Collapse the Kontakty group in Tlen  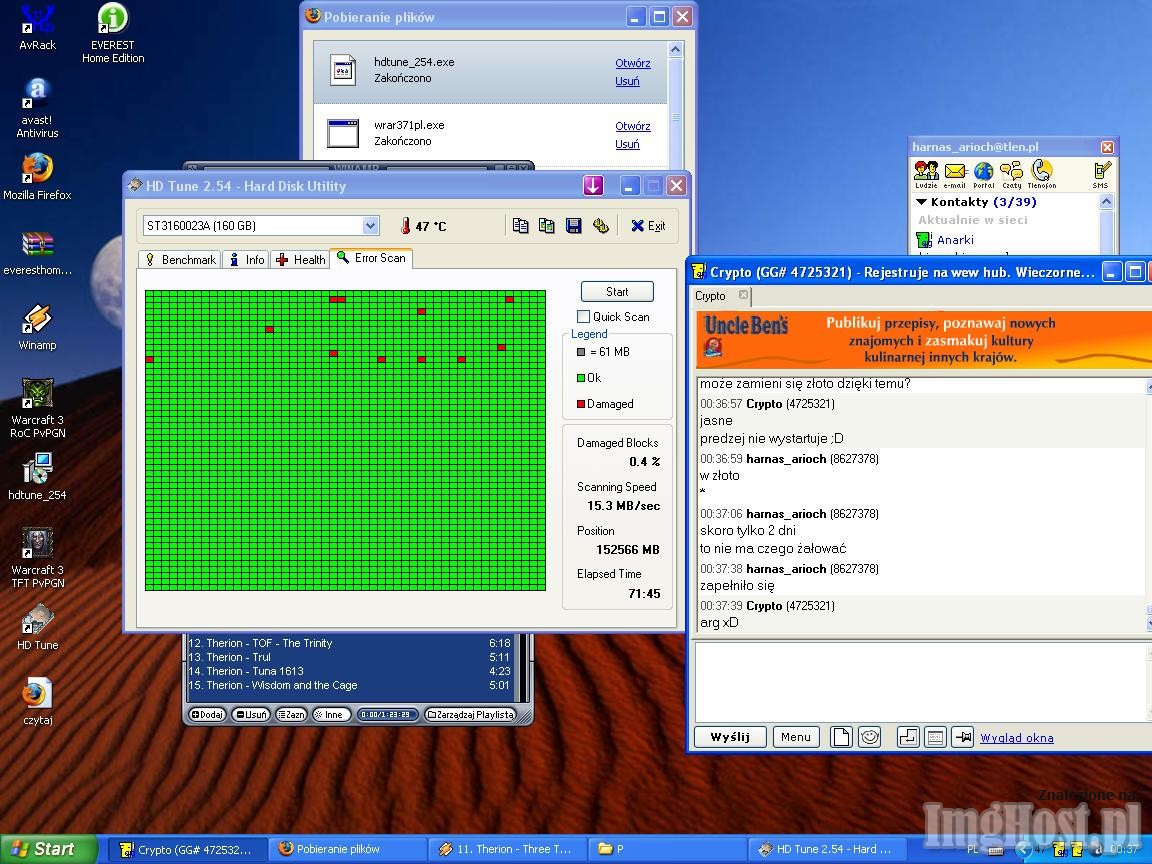(921, 201)
